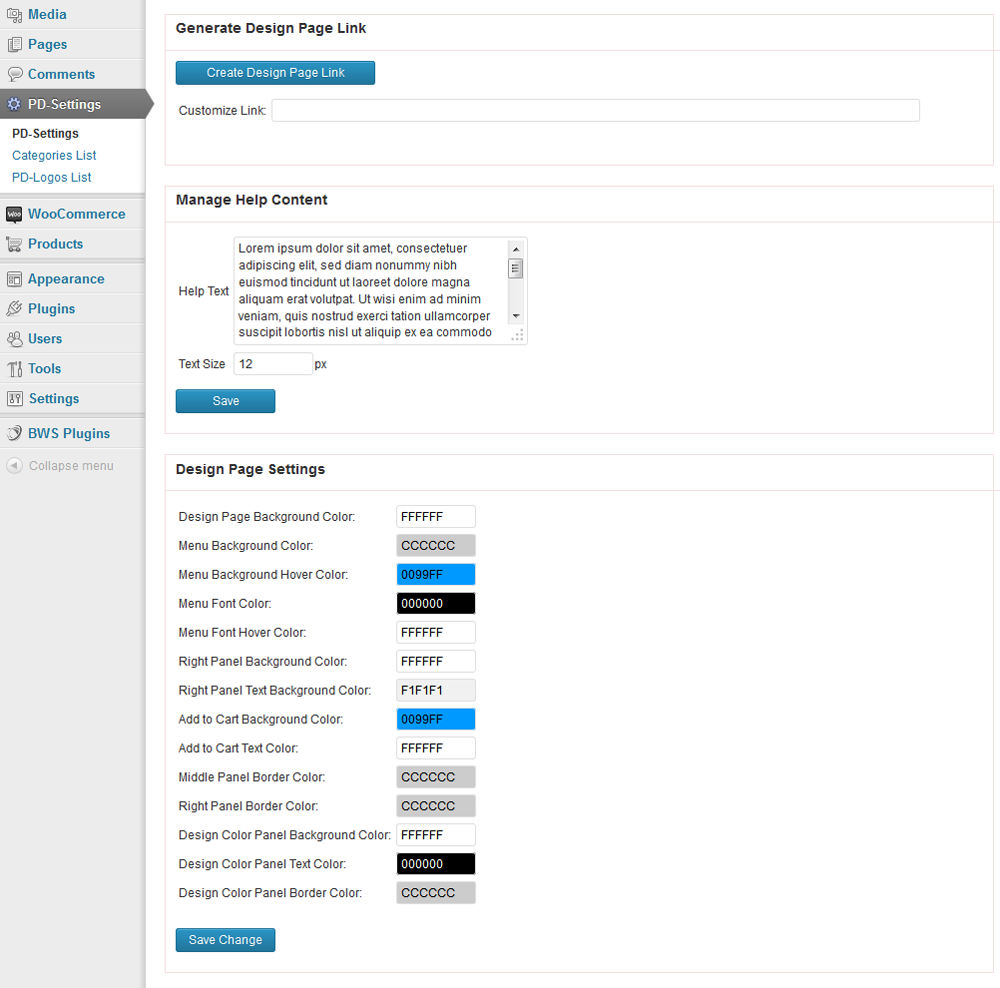This screenshot has height=988, width=1000.
Task: Click the BWS Plugins icon
Action: pyautogui.click(x=14, y=434)
